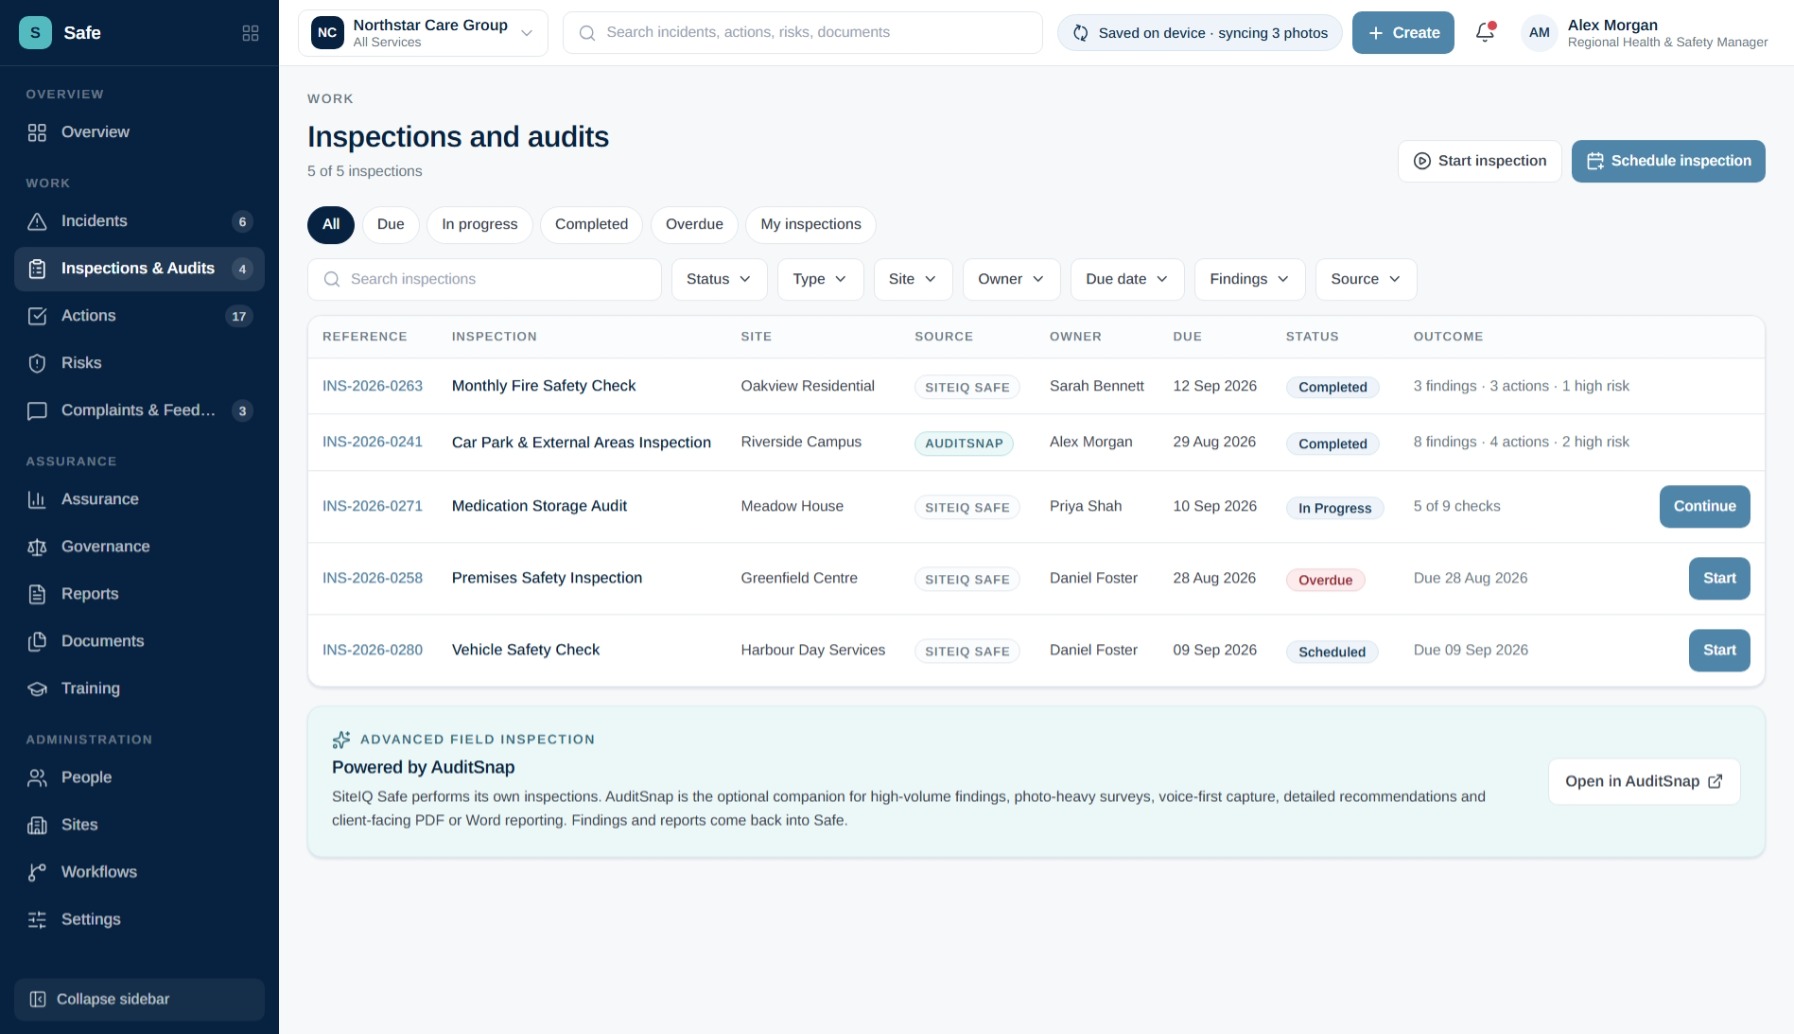Open reference link INS-2026-0258
Viewport: 1794px width, 1034px height.
372,578
